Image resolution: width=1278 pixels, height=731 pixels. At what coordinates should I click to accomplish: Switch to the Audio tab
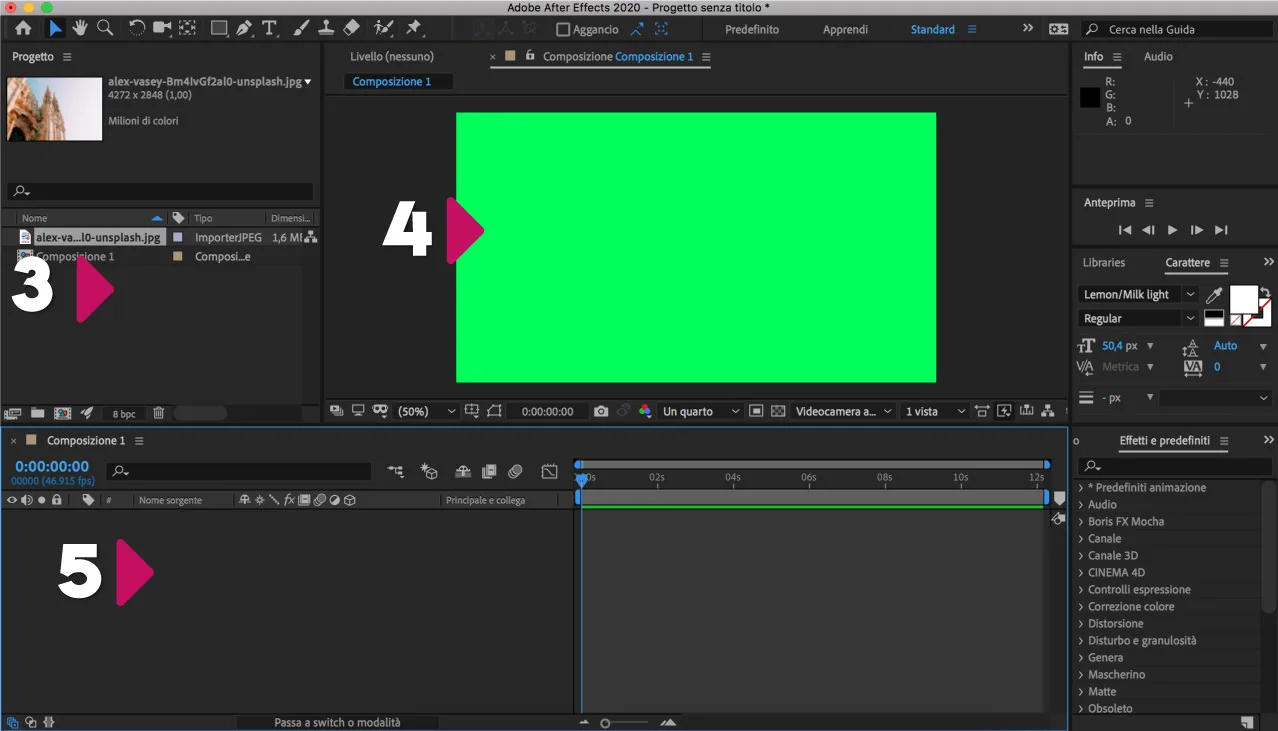1158,56
